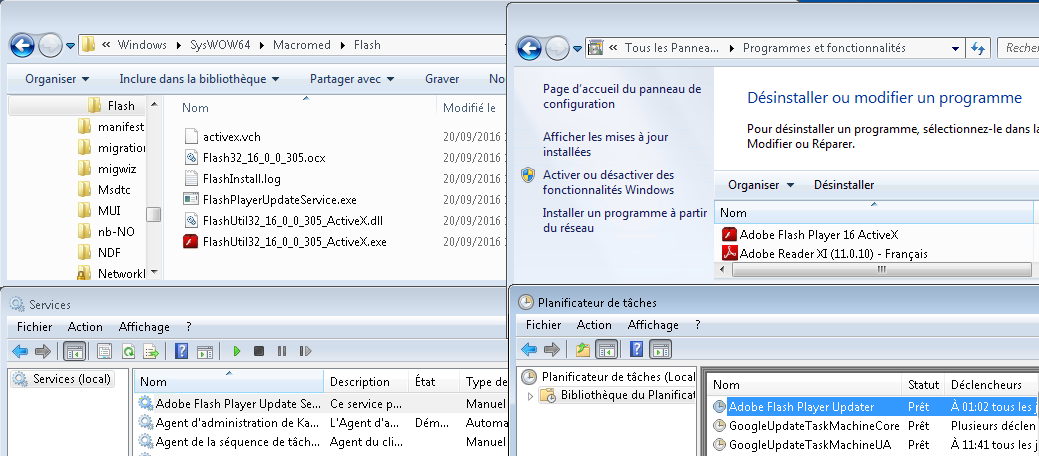Click the blue help icon in Services toolbar

[x=182, y=351]
